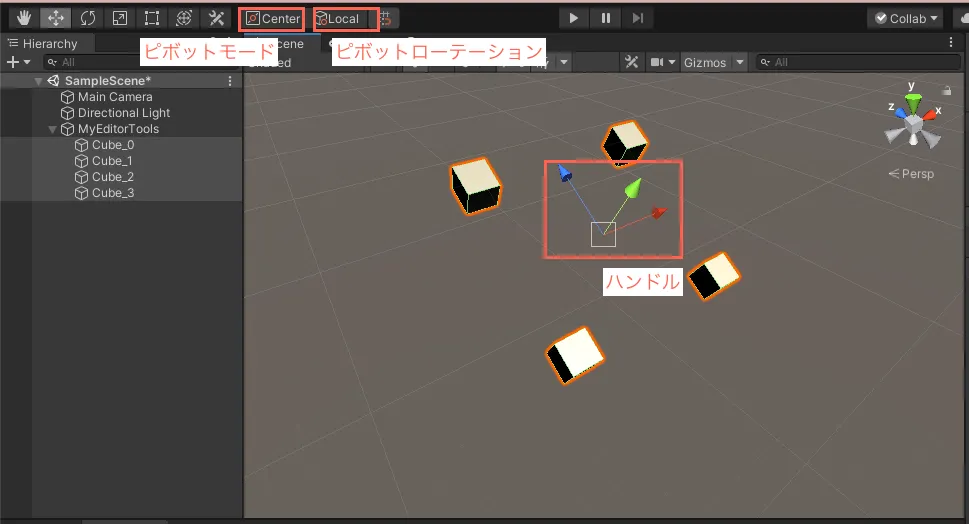Select the Rect tool
This screenshot has height=524, width=969.
click(x=152, y=19)
